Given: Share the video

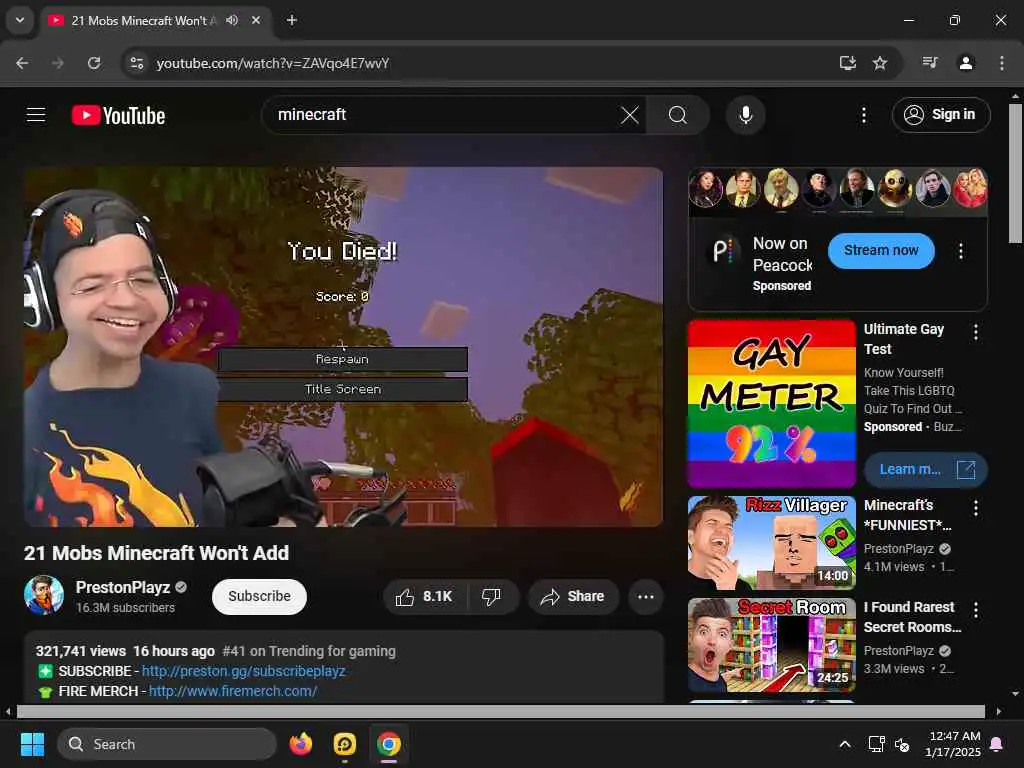Looking at the screenshot, I should pos(573,596).
